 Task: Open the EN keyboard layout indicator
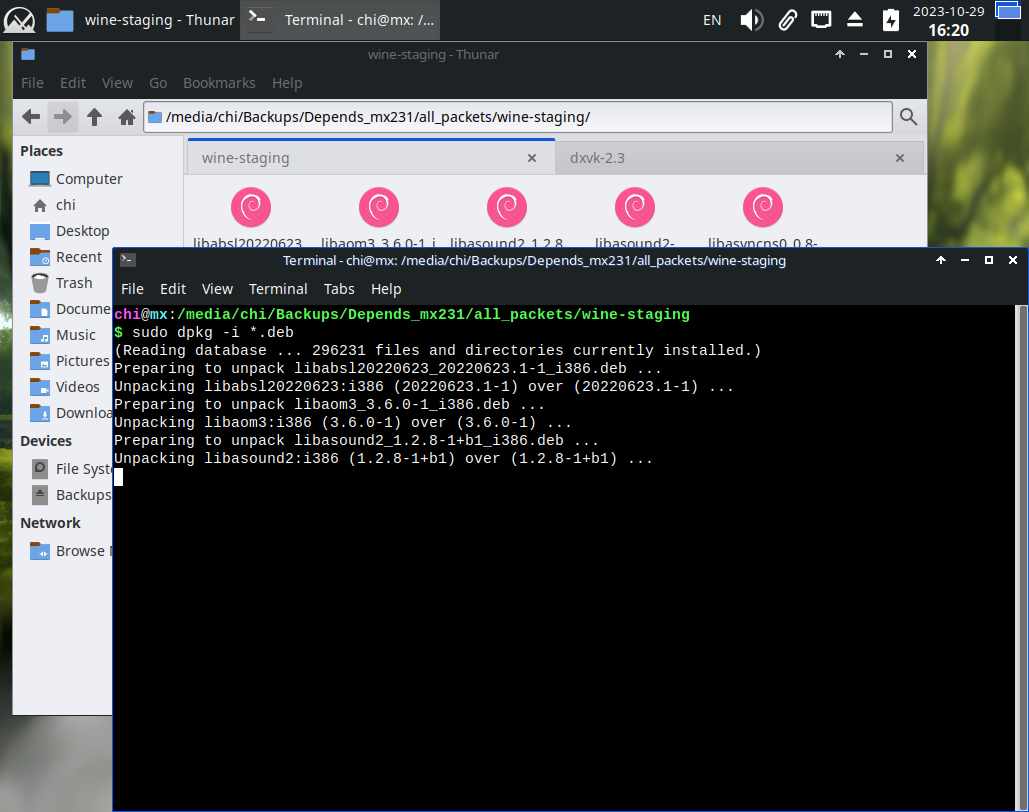point(712,20)
